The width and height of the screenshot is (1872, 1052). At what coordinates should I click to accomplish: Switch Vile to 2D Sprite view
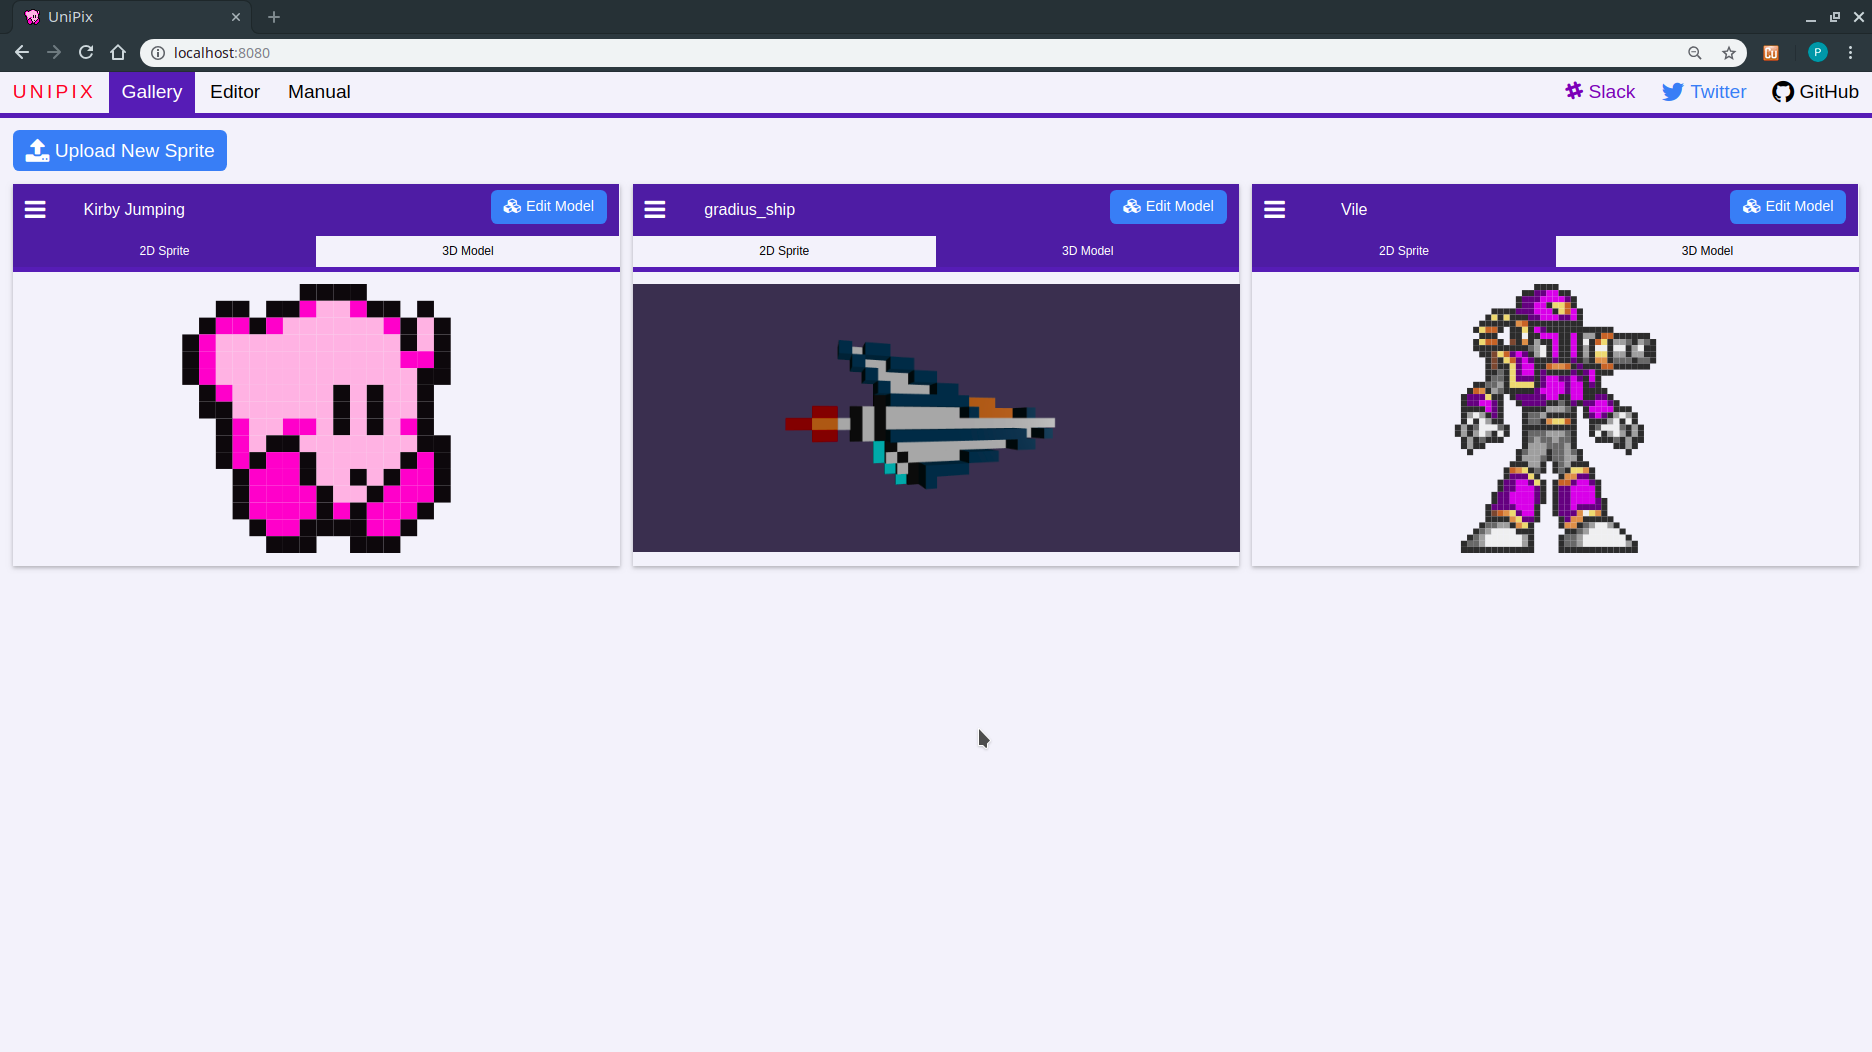1403,251
